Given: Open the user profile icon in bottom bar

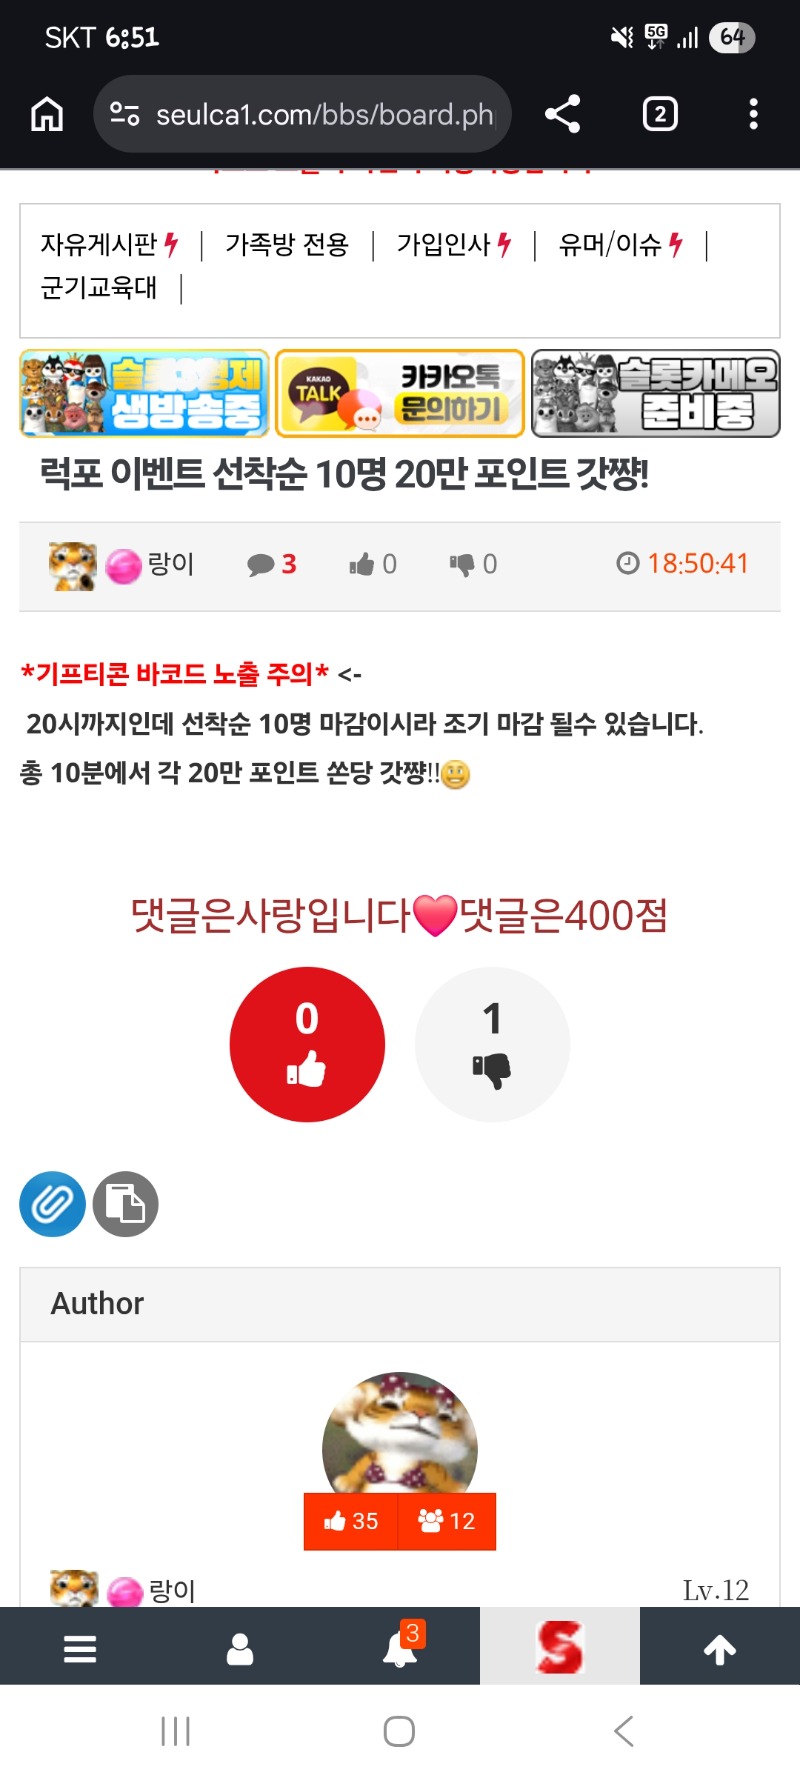Looking at the screenshot, I should [x=240, y=1648].
